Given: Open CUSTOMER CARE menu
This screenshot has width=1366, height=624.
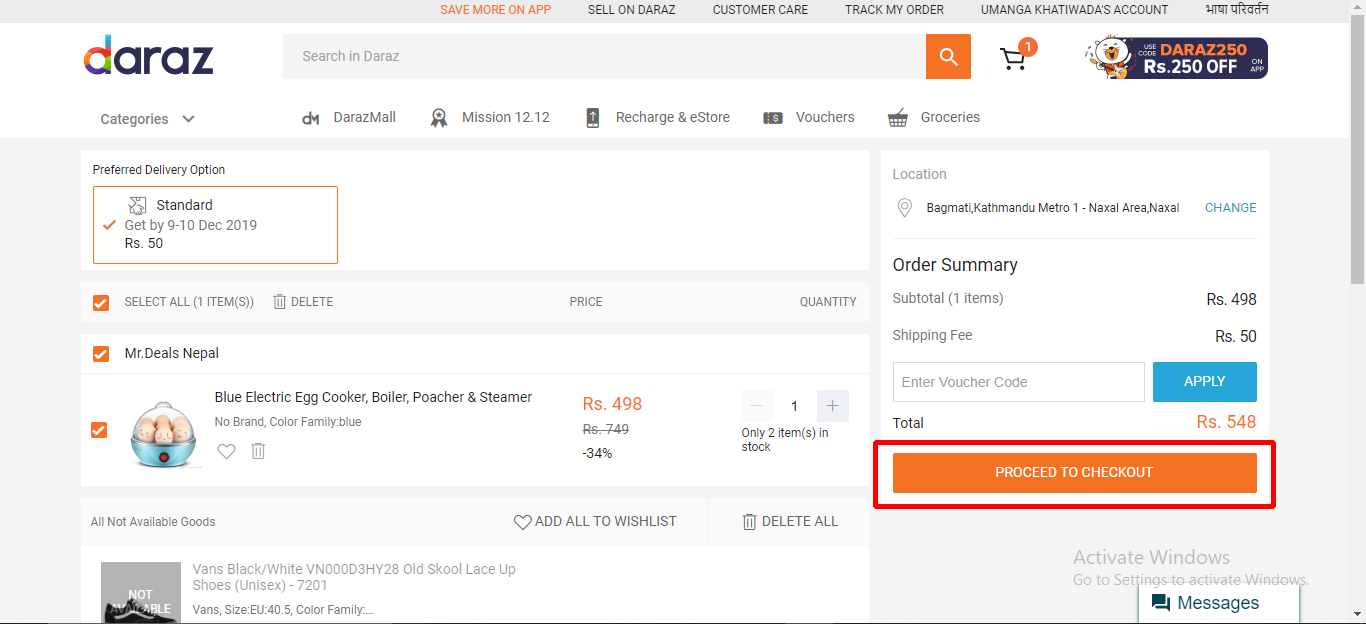Looking at the screenshot, I should click(760, 10).
